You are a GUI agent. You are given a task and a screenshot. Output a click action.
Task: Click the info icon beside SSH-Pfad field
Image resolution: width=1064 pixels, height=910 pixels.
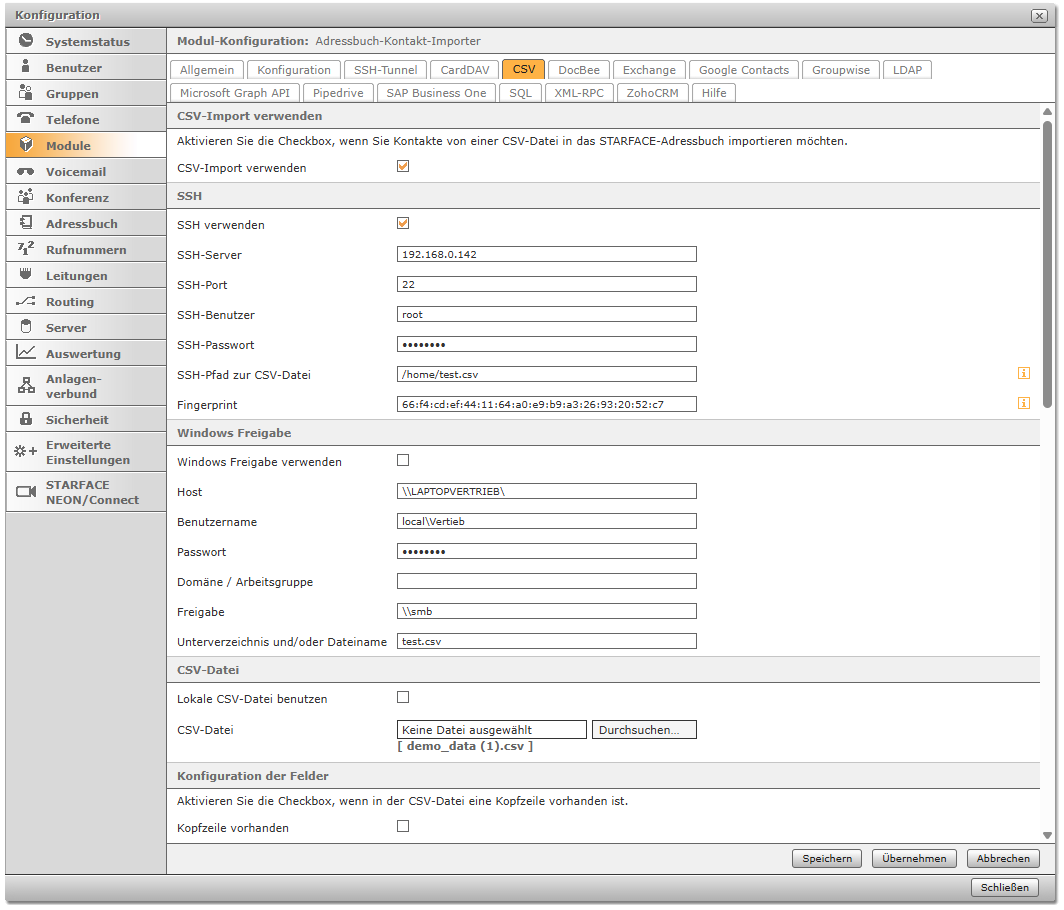pos(1023,374)
